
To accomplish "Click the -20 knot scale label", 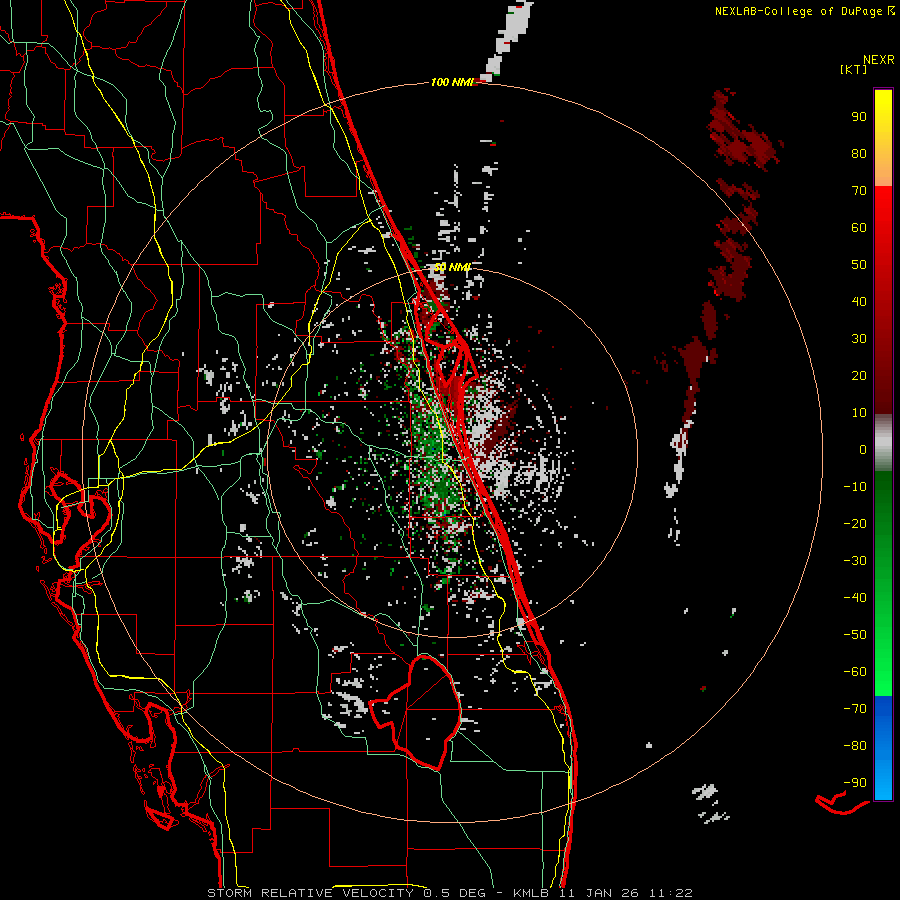I will coord(855,524).
